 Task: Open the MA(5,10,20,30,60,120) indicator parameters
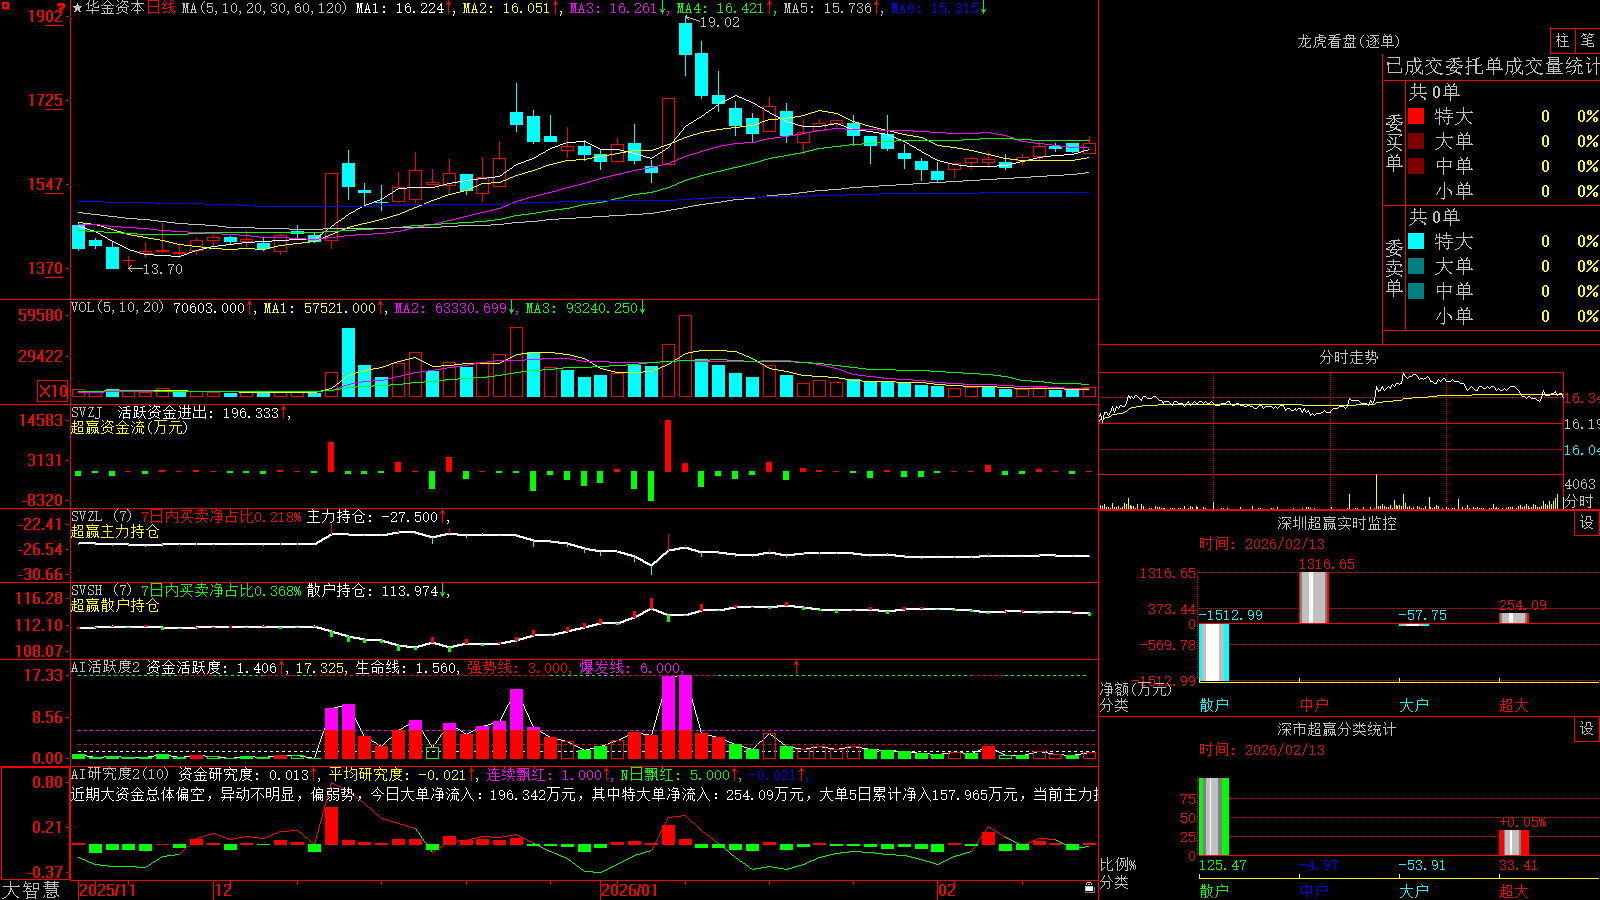click(264, 8)
